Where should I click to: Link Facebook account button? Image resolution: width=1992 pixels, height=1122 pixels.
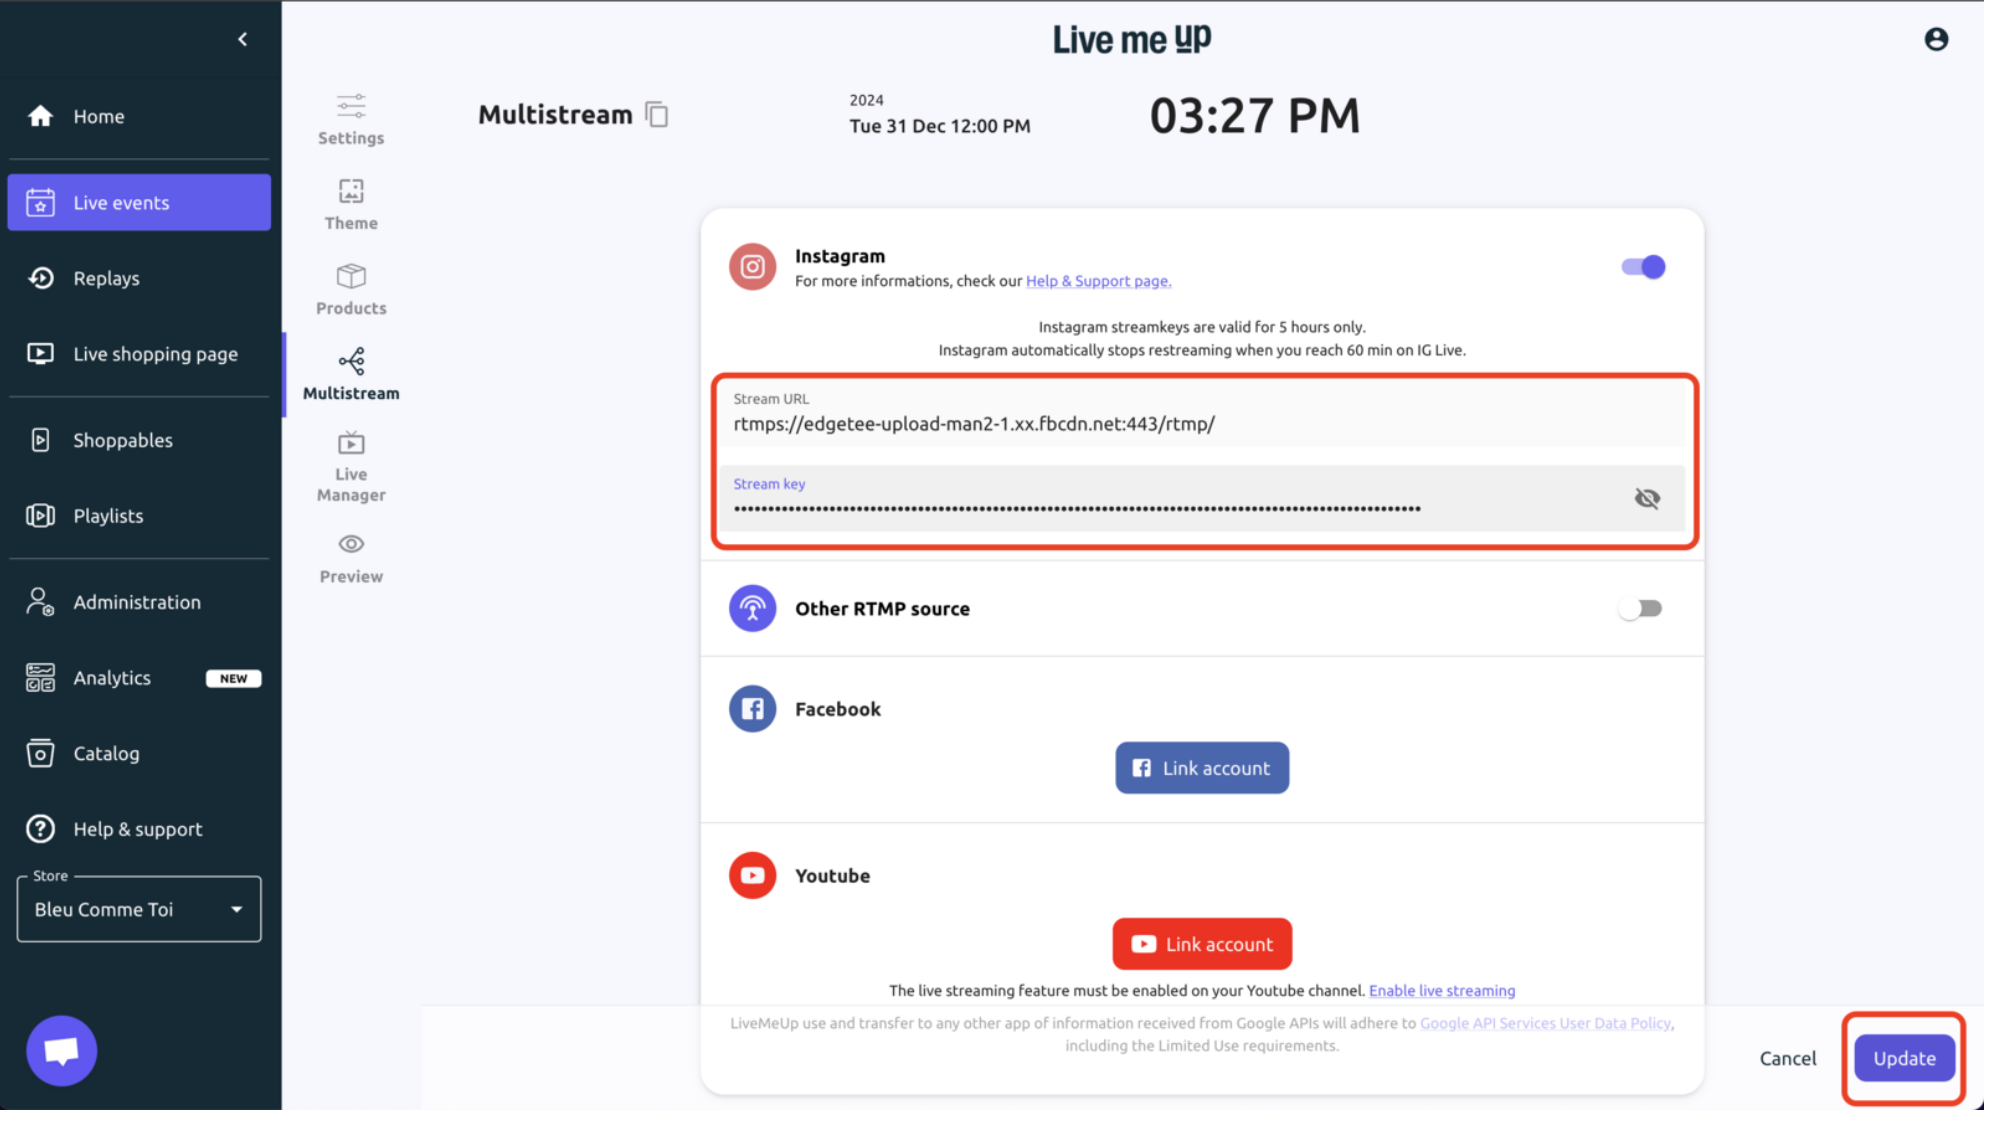tap(1201, 768)
